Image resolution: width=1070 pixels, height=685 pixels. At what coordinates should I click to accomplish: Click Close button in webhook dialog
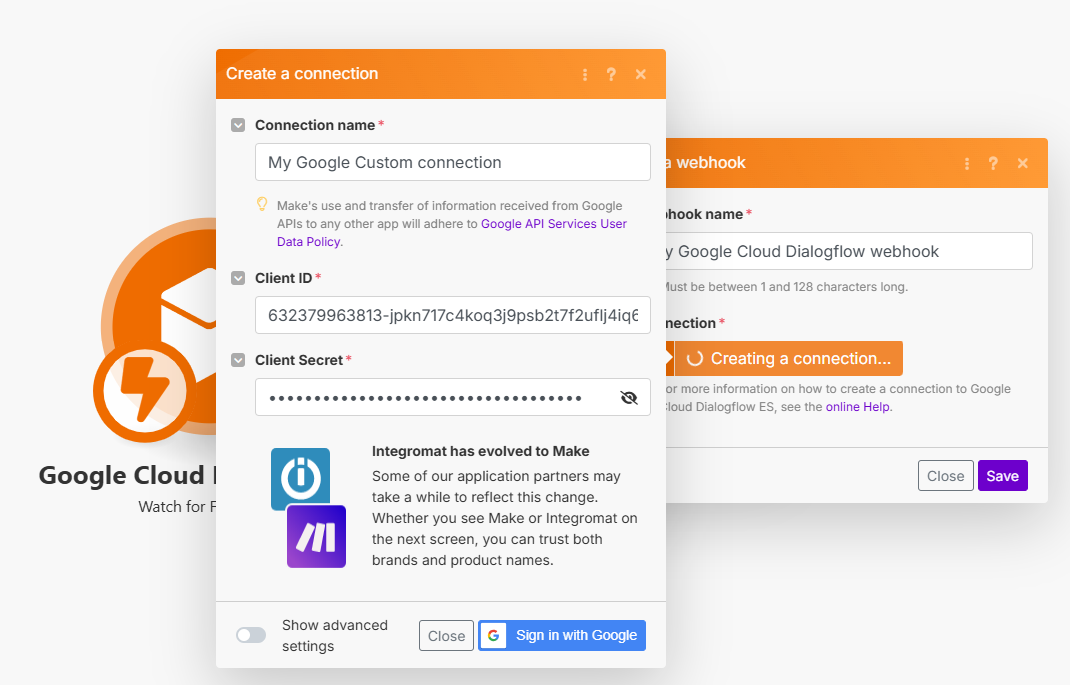tap(946, 476)
